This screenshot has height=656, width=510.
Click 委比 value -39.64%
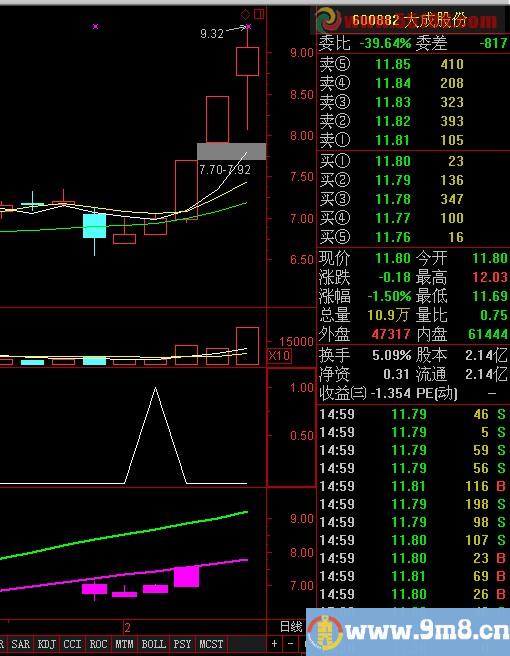pos(385,43)
